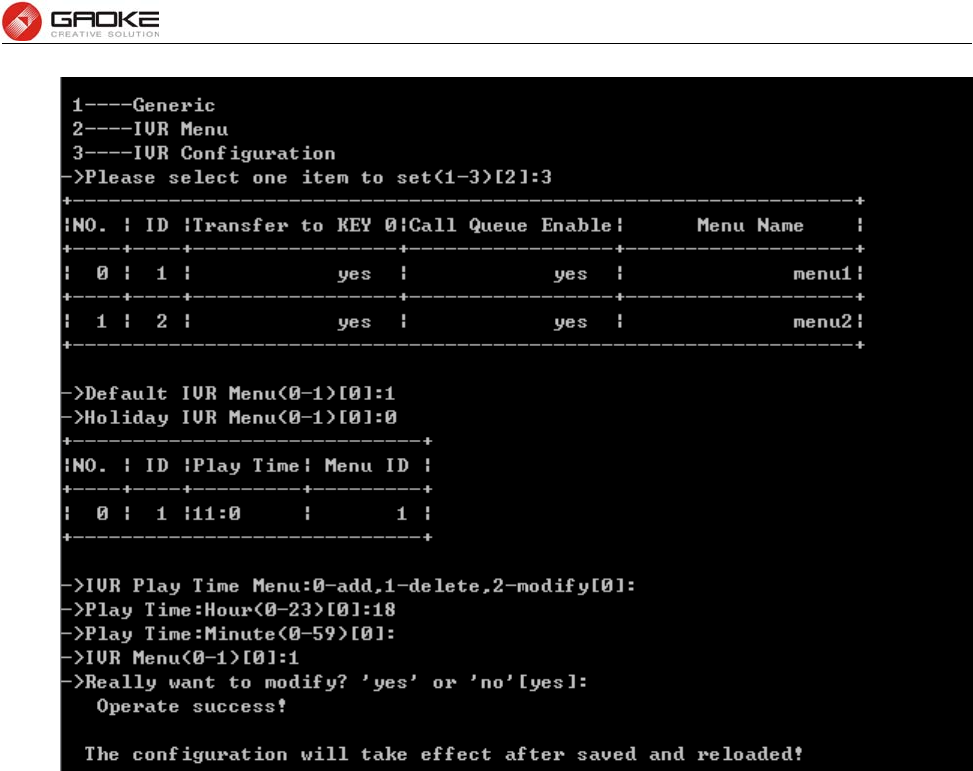Click the 'Default IVR Menu(0-1)[0]:1' line

pyautogui.click(x=228, y=394)
